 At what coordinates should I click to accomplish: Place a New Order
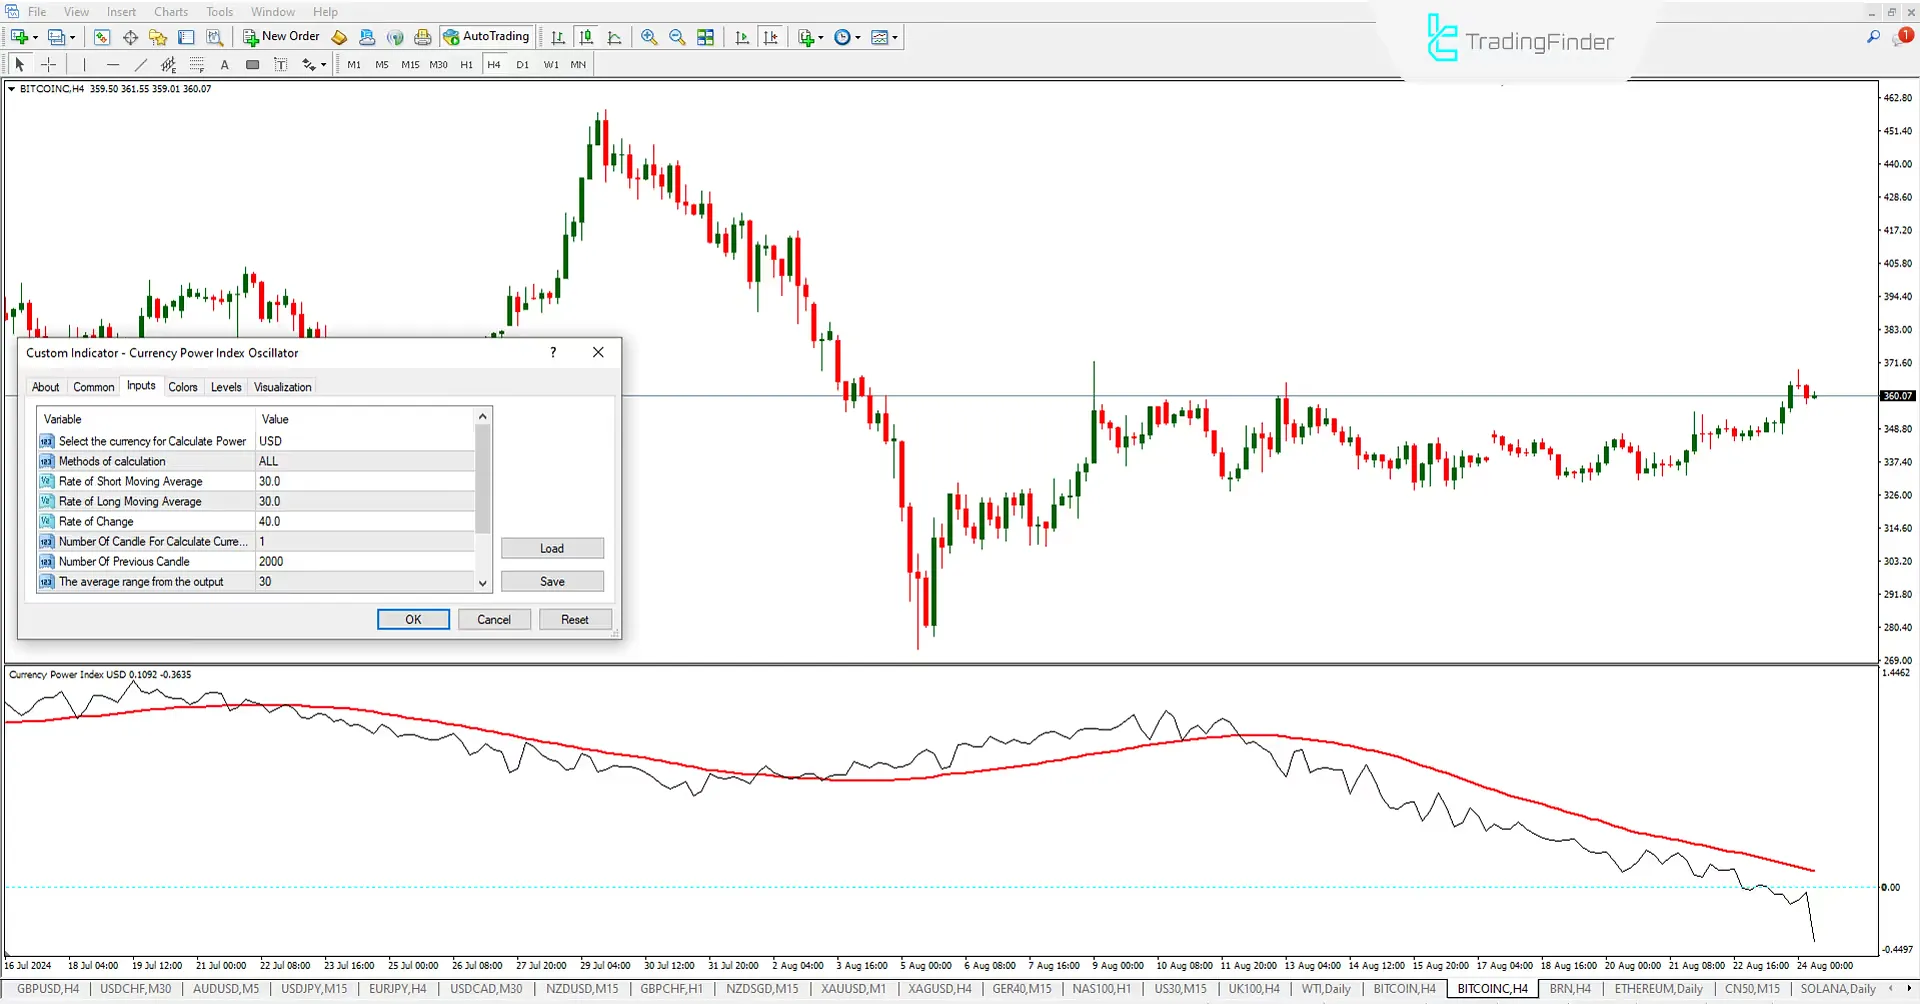tap(280, 36)
